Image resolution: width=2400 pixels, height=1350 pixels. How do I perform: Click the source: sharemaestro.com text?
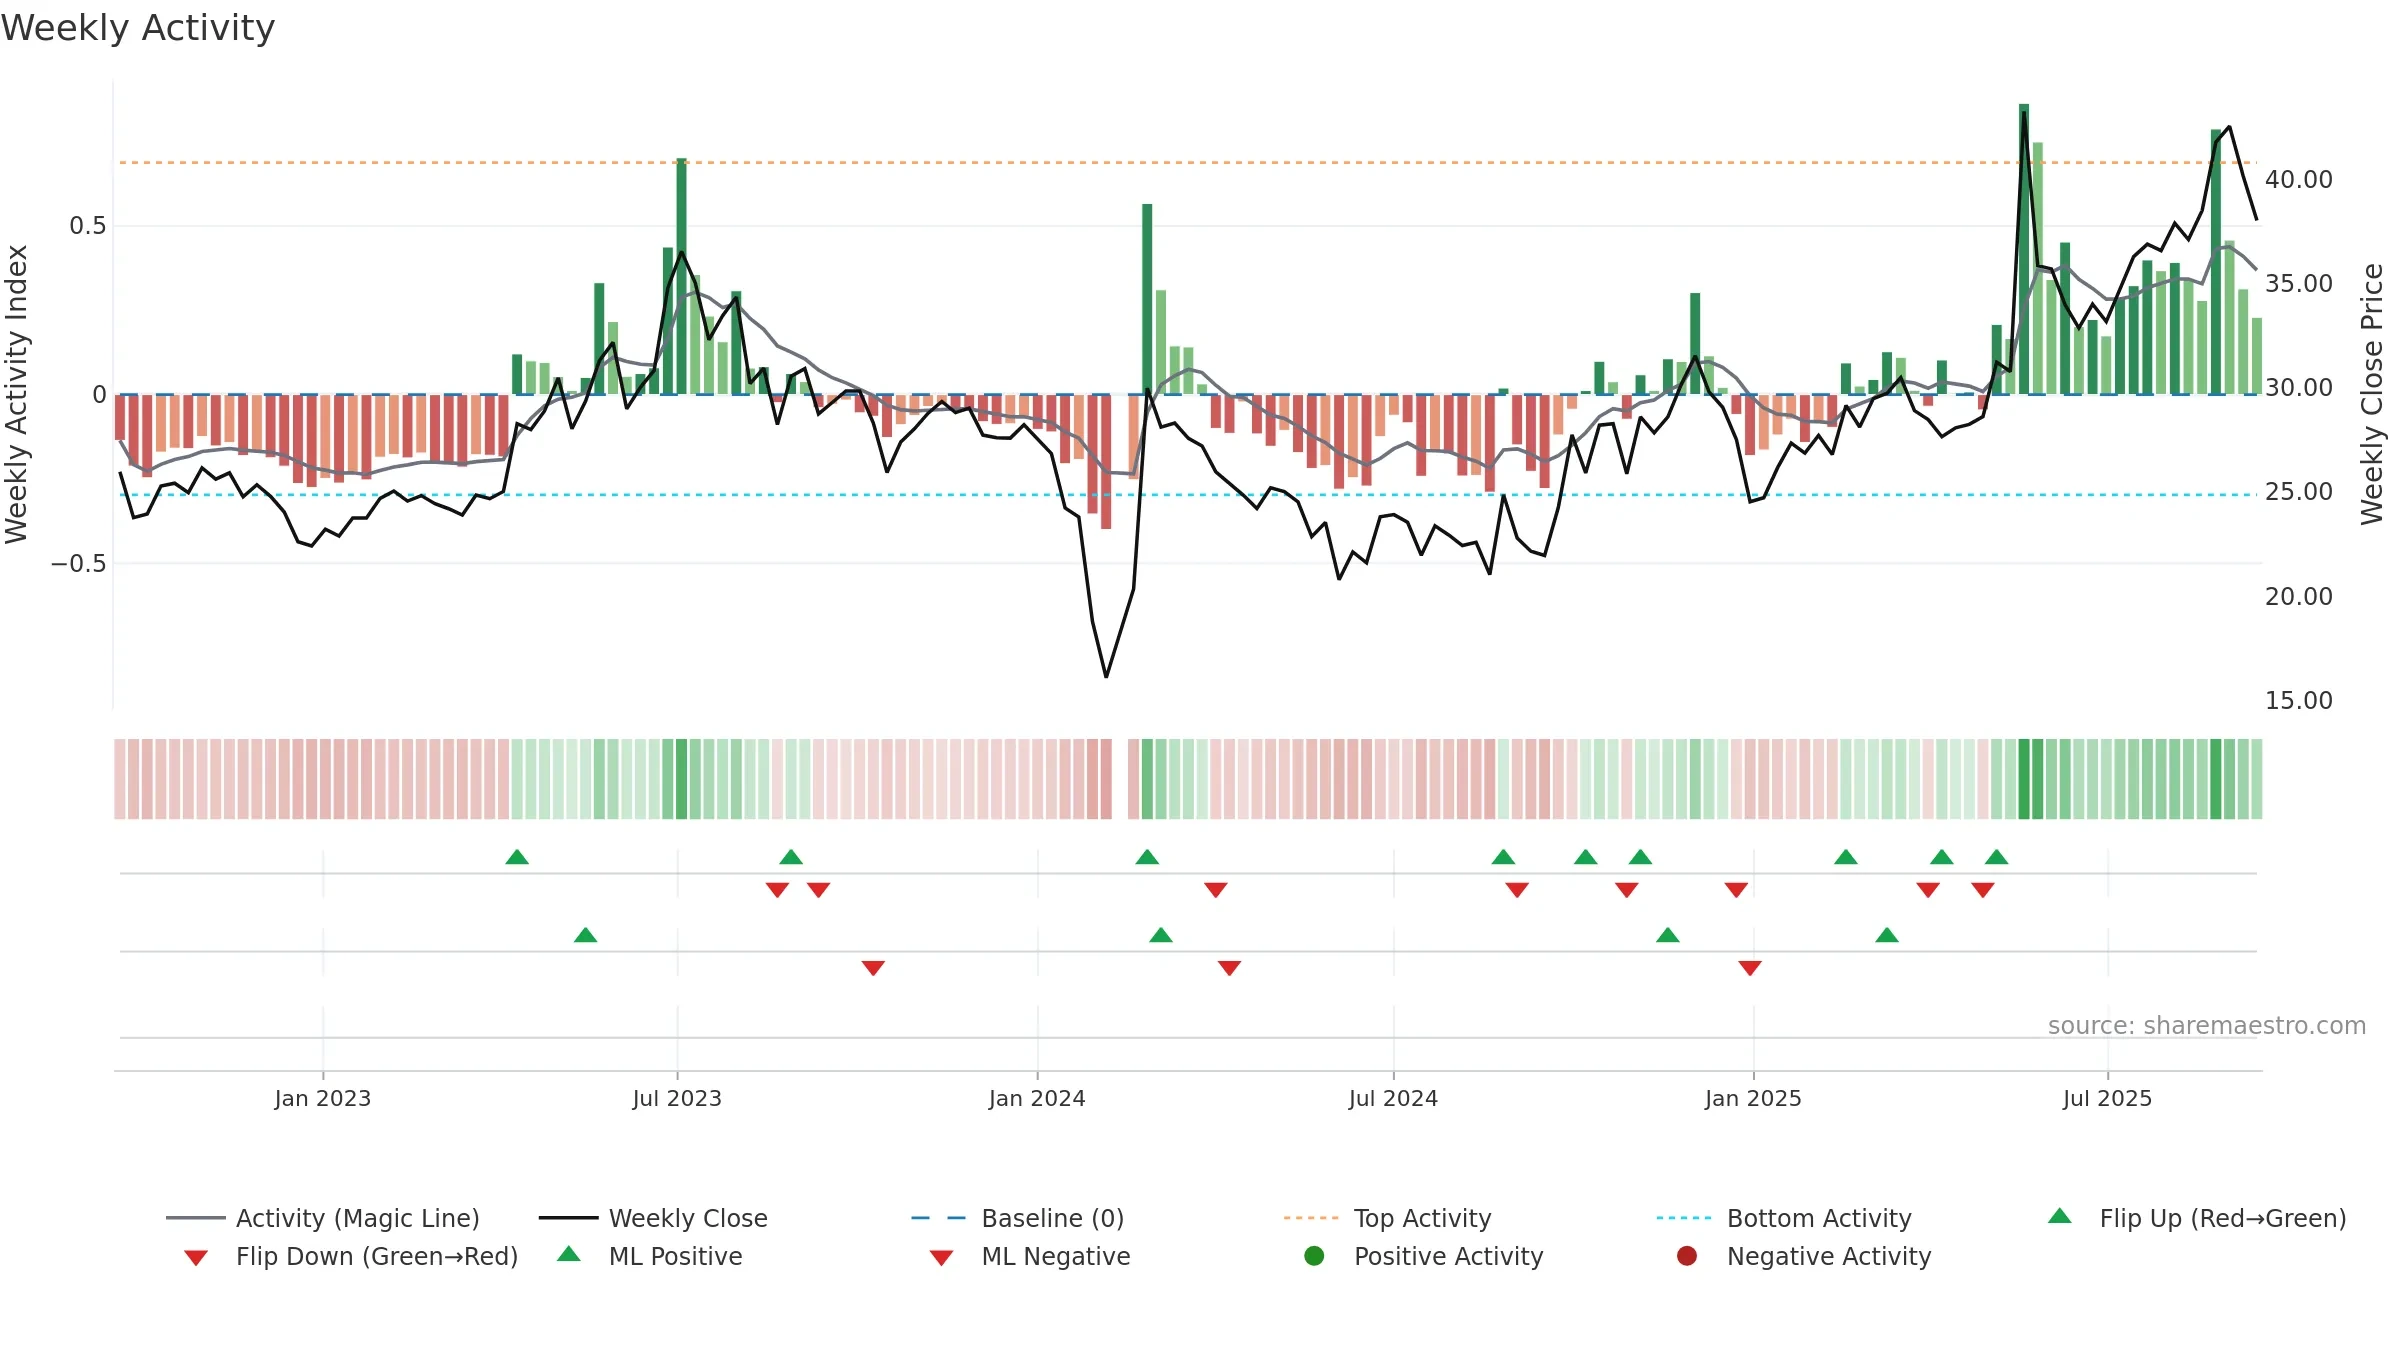(x=2207, y=1025)
